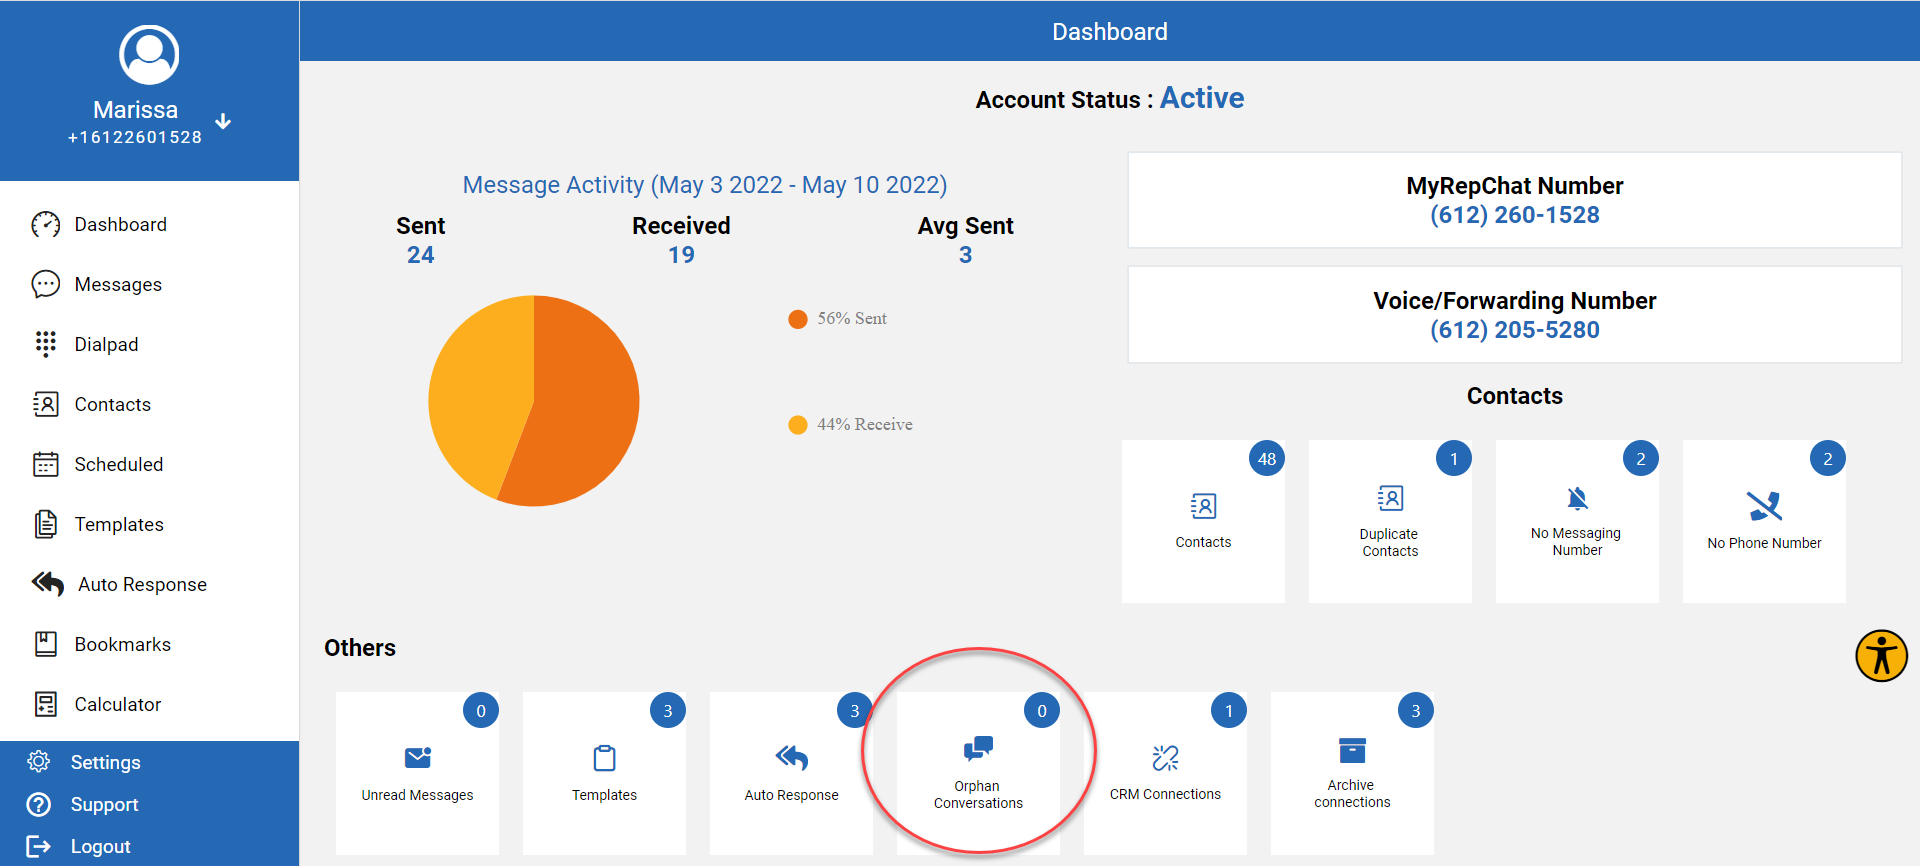
Task: Expand the Marissa account dropdown arrow
Action: click(x=223, y=121)
